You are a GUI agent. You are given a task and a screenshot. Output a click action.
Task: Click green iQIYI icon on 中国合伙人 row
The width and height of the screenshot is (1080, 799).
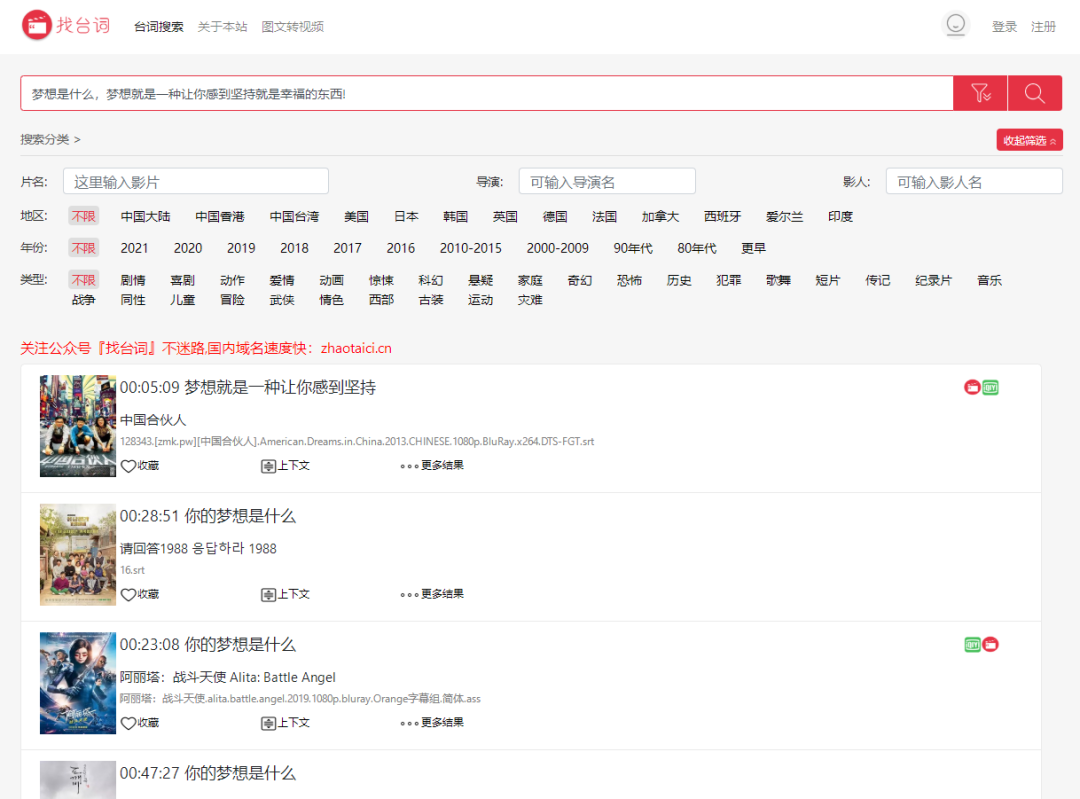click(x=990, y=387)
